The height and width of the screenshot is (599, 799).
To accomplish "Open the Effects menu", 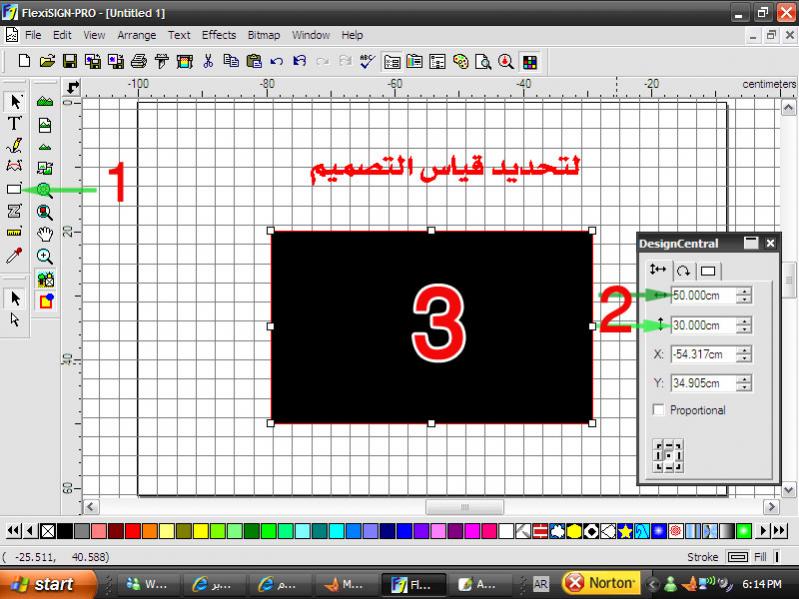I will pos(219,35).
